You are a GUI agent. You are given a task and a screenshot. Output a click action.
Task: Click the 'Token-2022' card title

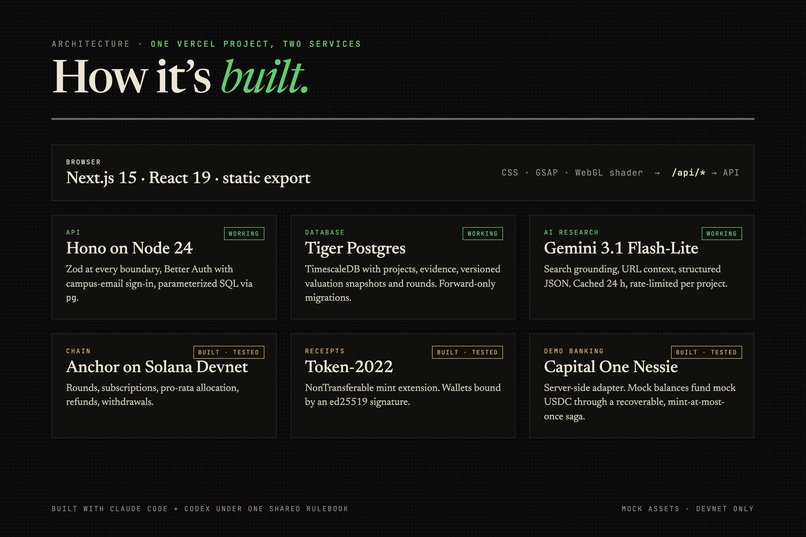click(349, 367)
